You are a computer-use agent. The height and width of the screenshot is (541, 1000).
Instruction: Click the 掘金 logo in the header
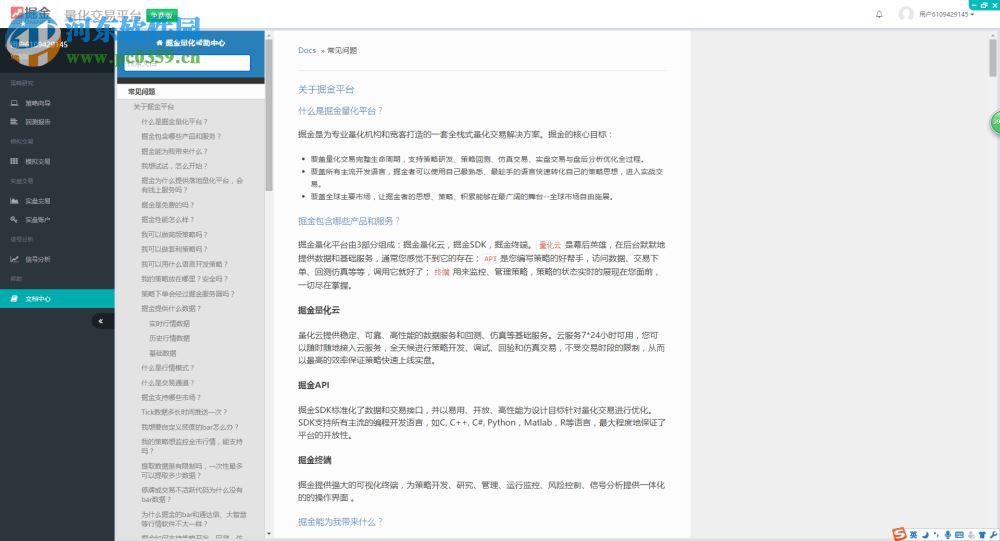pos(31,14)
